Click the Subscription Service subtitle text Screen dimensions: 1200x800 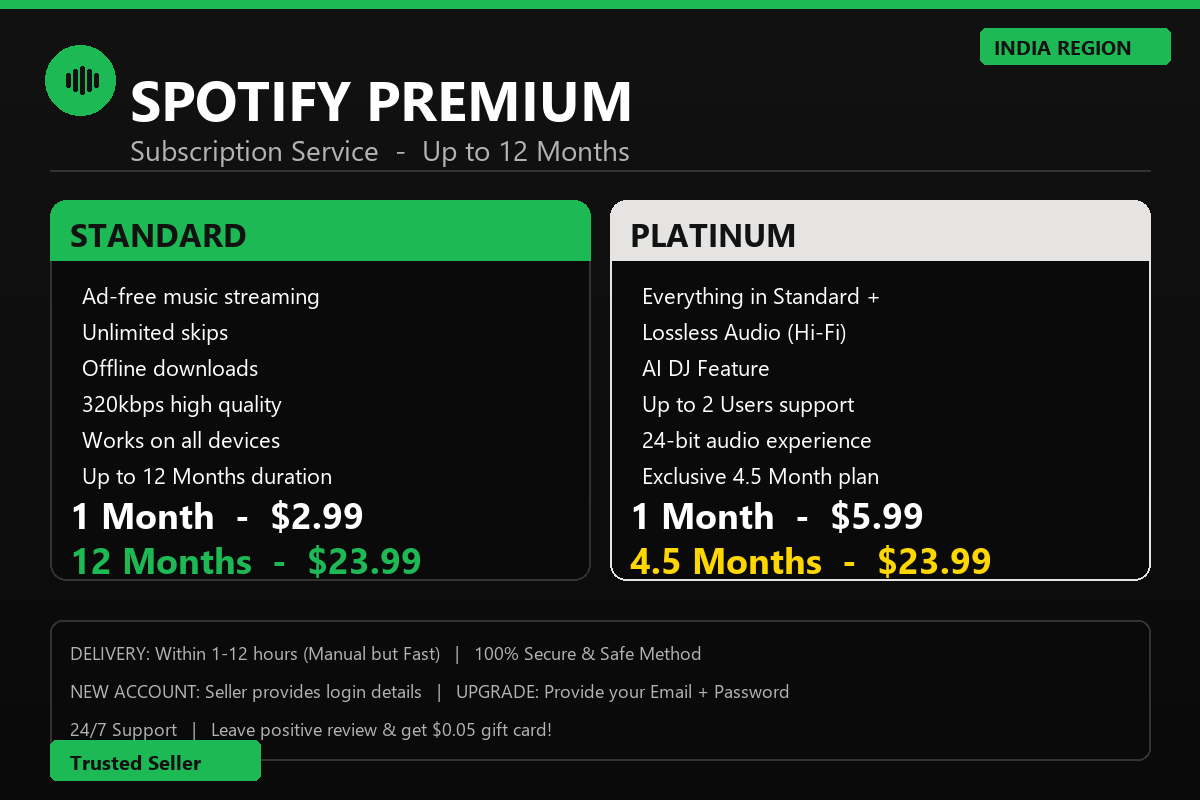[x=380, y=152]
